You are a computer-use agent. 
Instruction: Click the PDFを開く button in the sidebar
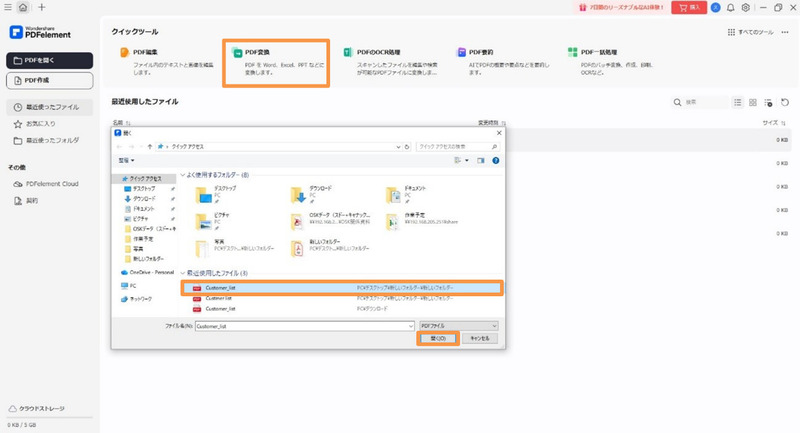(49, 60)
